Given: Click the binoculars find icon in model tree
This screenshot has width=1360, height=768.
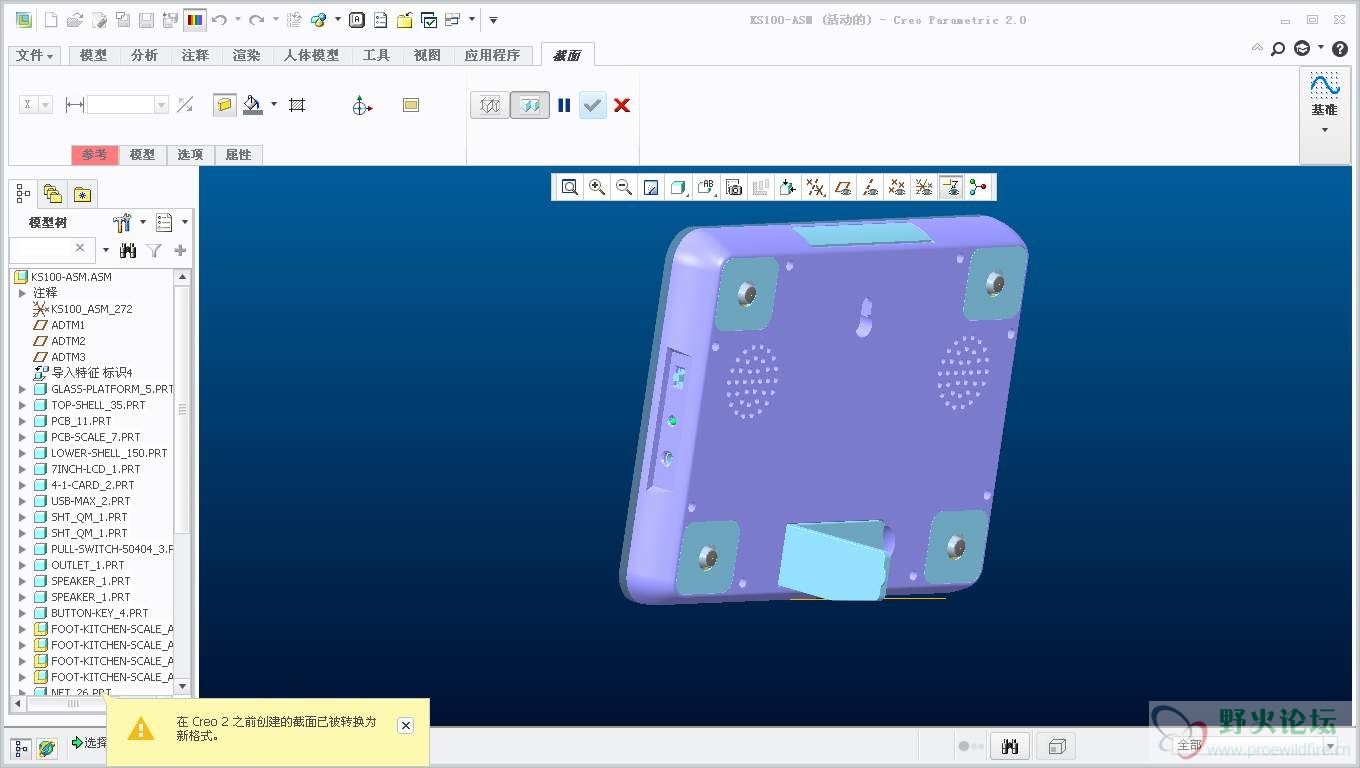Looking at the screenshot, I should [x=128, y=250].
